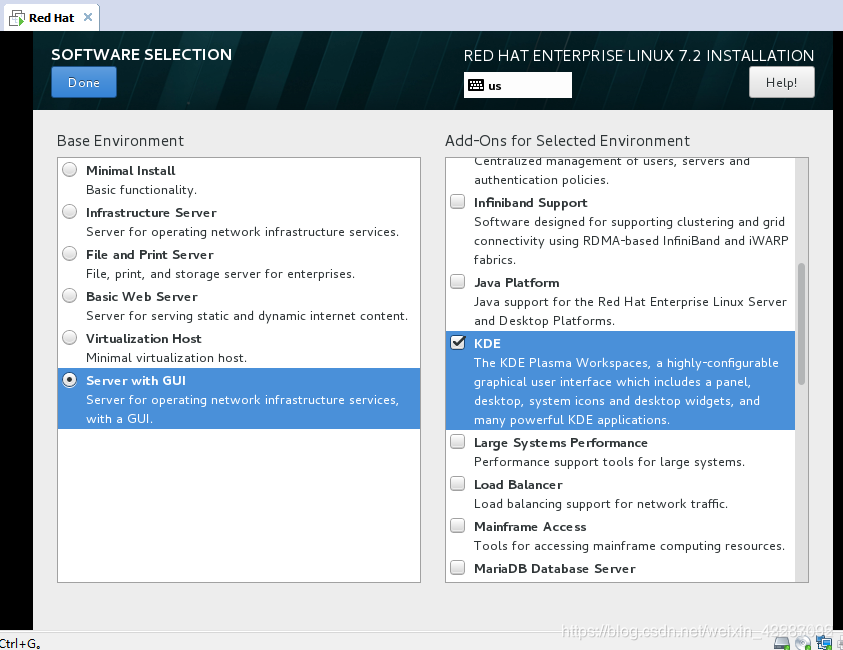The image size is (843, 650).
Task: Click the Infiniband Support label text
Action: (531, 203)
